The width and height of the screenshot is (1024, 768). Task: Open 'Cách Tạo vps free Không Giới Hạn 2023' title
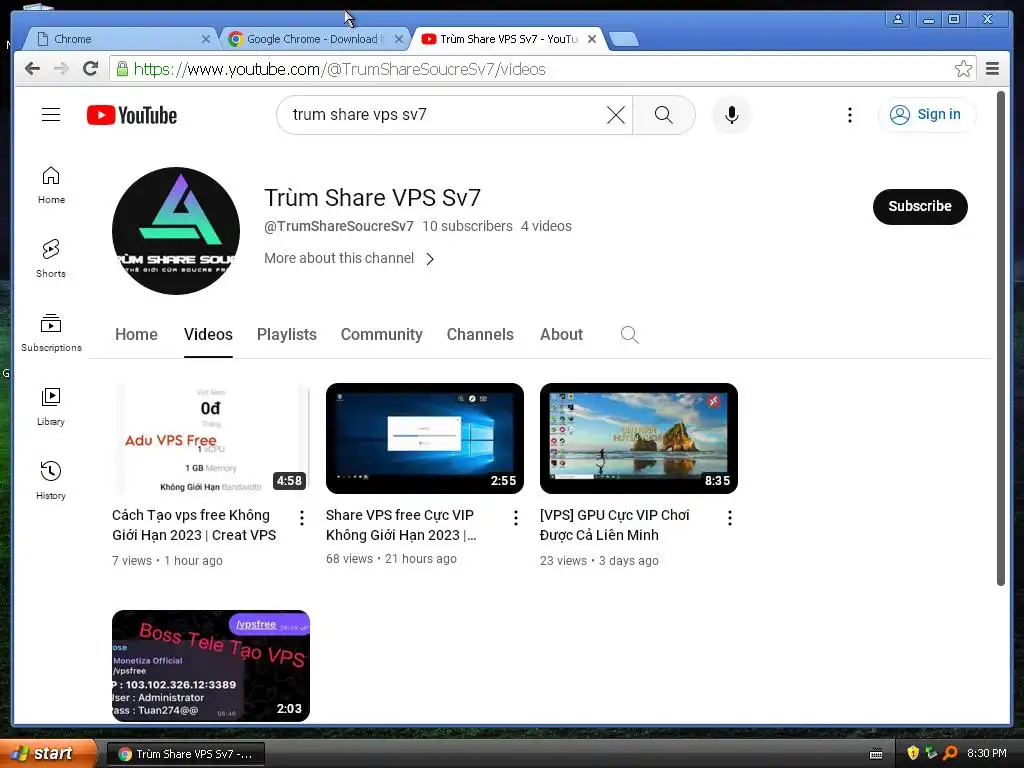tap(194, 525)
